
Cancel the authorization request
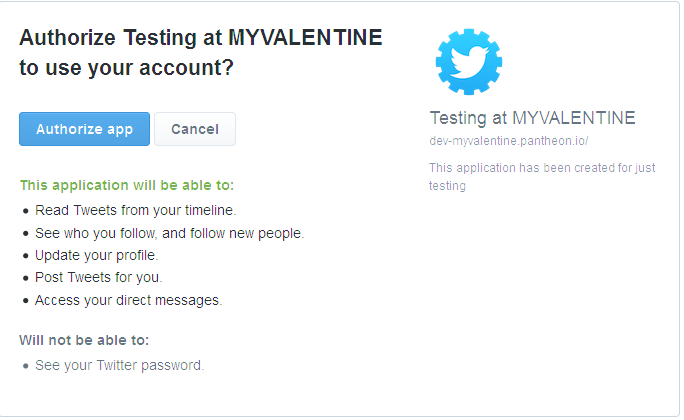tap(195, 129)
